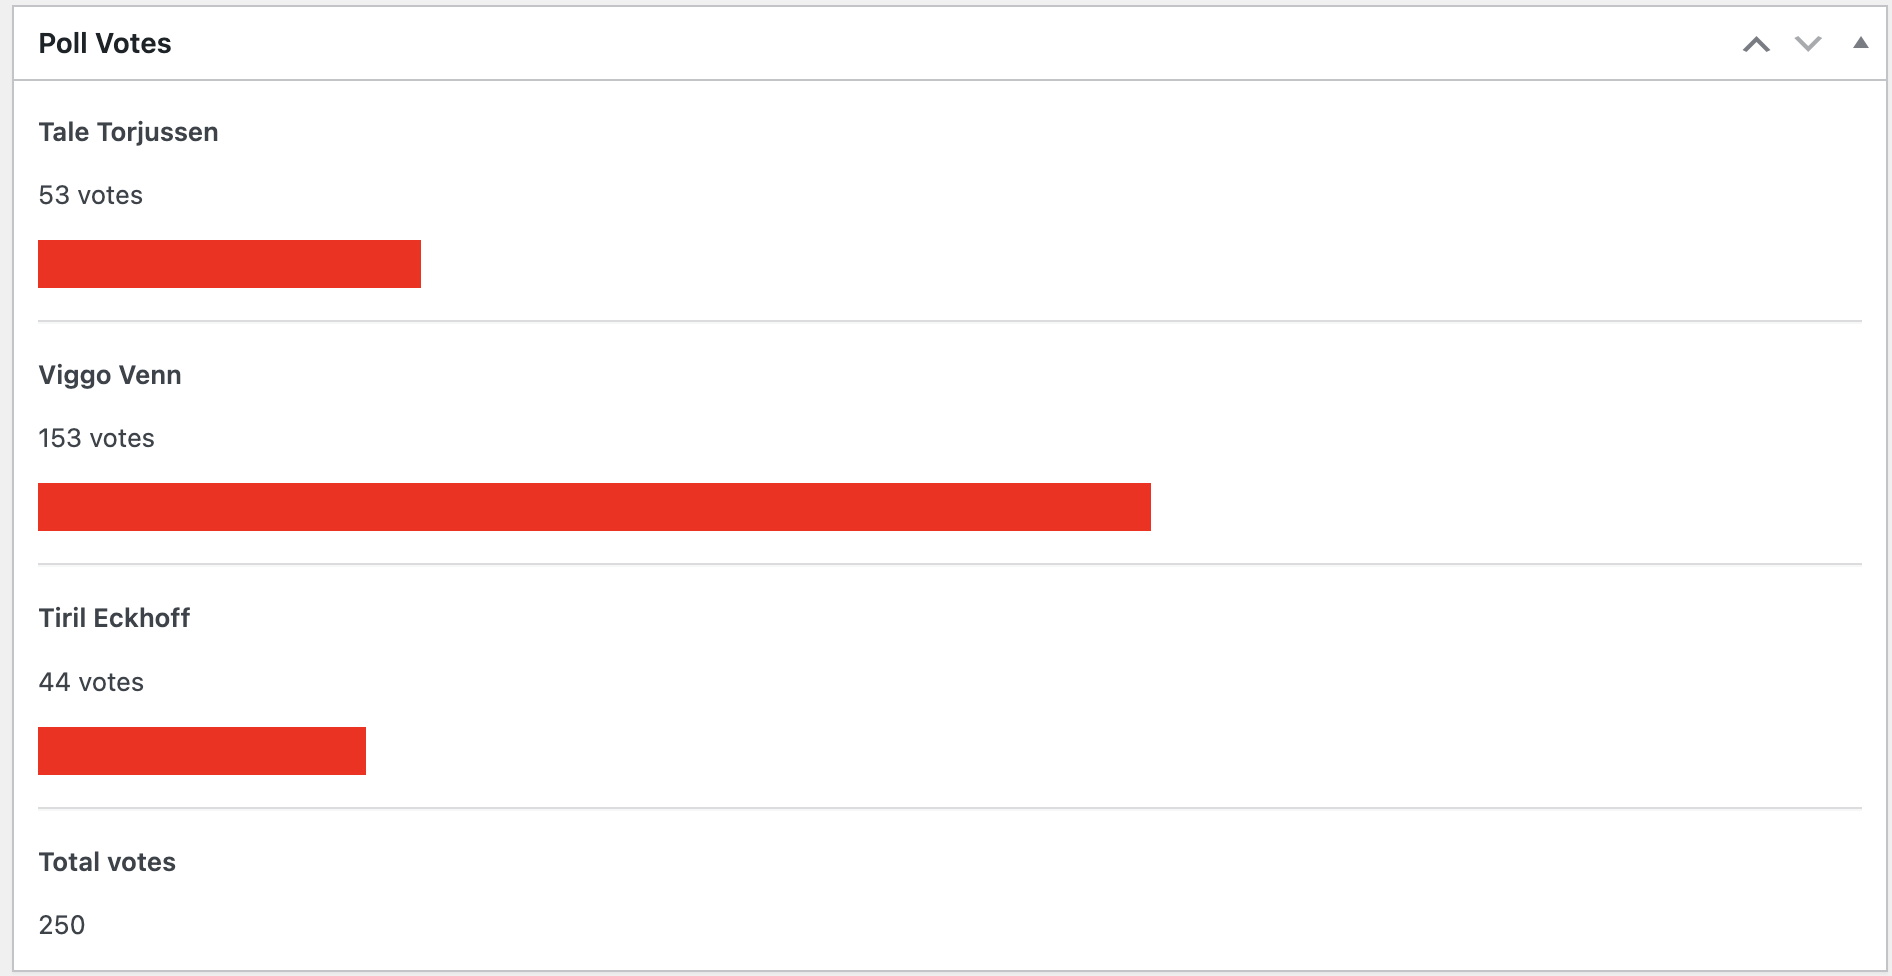
Task: Click the divider below Viggo Venn's bar
Action: tap(950, 564)
